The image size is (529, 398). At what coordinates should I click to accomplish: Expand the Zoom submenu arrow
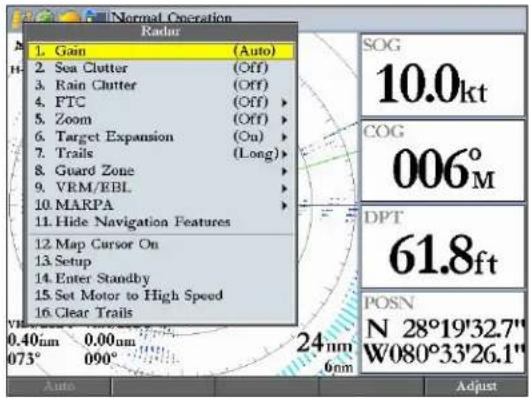[x=284, y=120]
